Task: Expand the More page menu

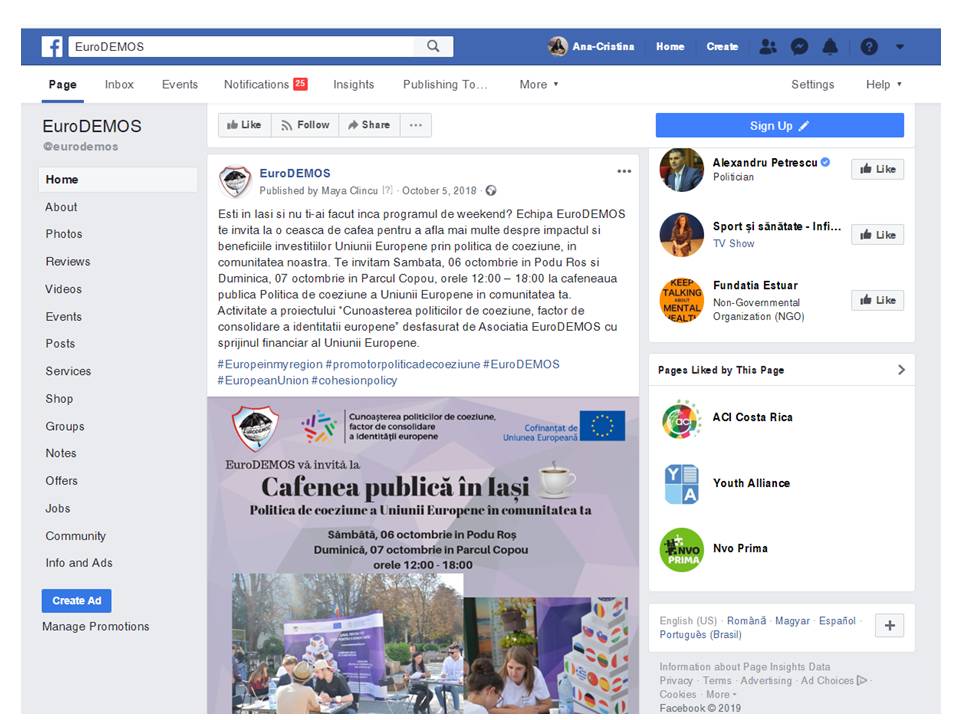Action: click(x=539, y=84)
